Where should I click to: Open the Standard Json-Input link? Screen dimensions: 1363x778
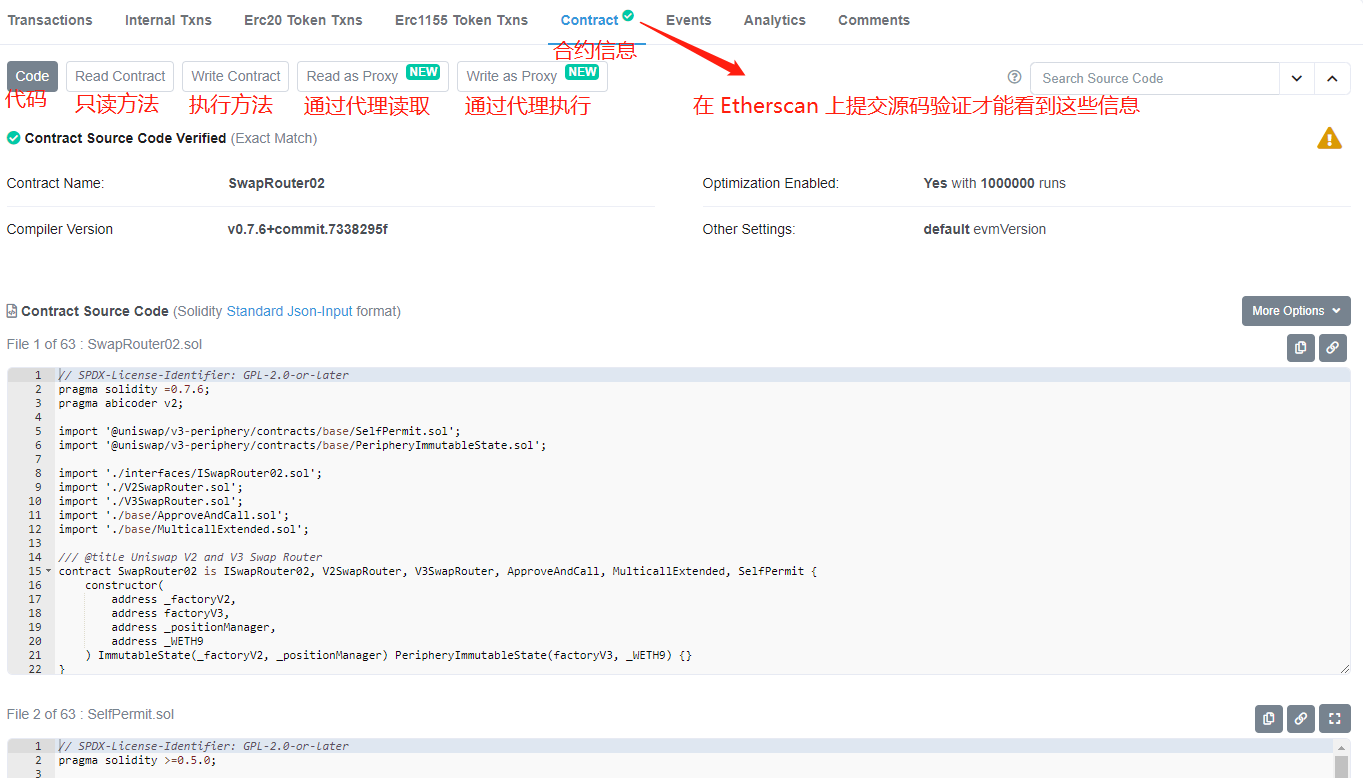pos(289,311)
